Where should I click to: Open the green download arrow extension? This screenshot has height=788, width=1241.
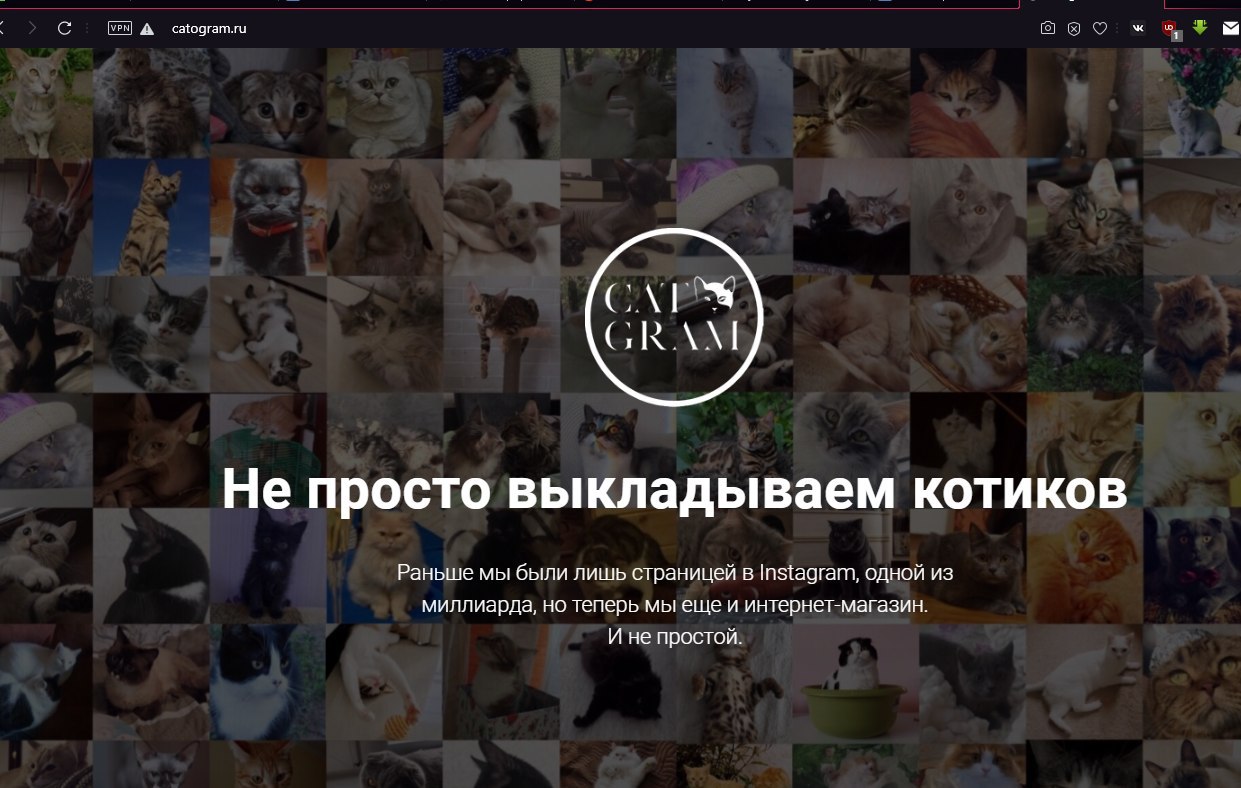click(x=1200, y=28)
